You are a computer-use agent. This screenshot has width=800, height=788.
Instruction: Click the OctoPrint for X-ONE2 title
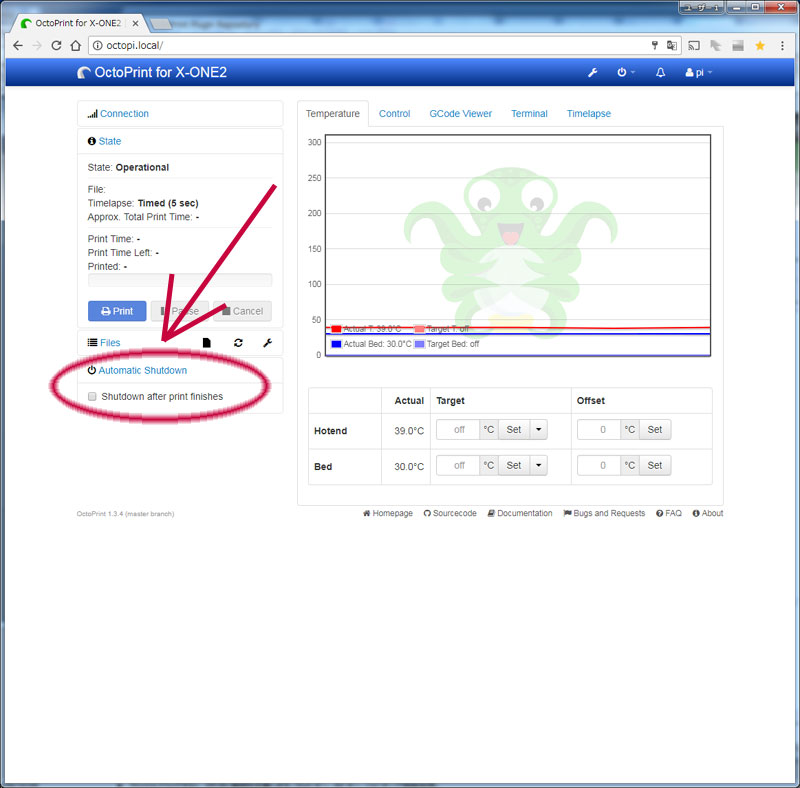click(152, 72)
